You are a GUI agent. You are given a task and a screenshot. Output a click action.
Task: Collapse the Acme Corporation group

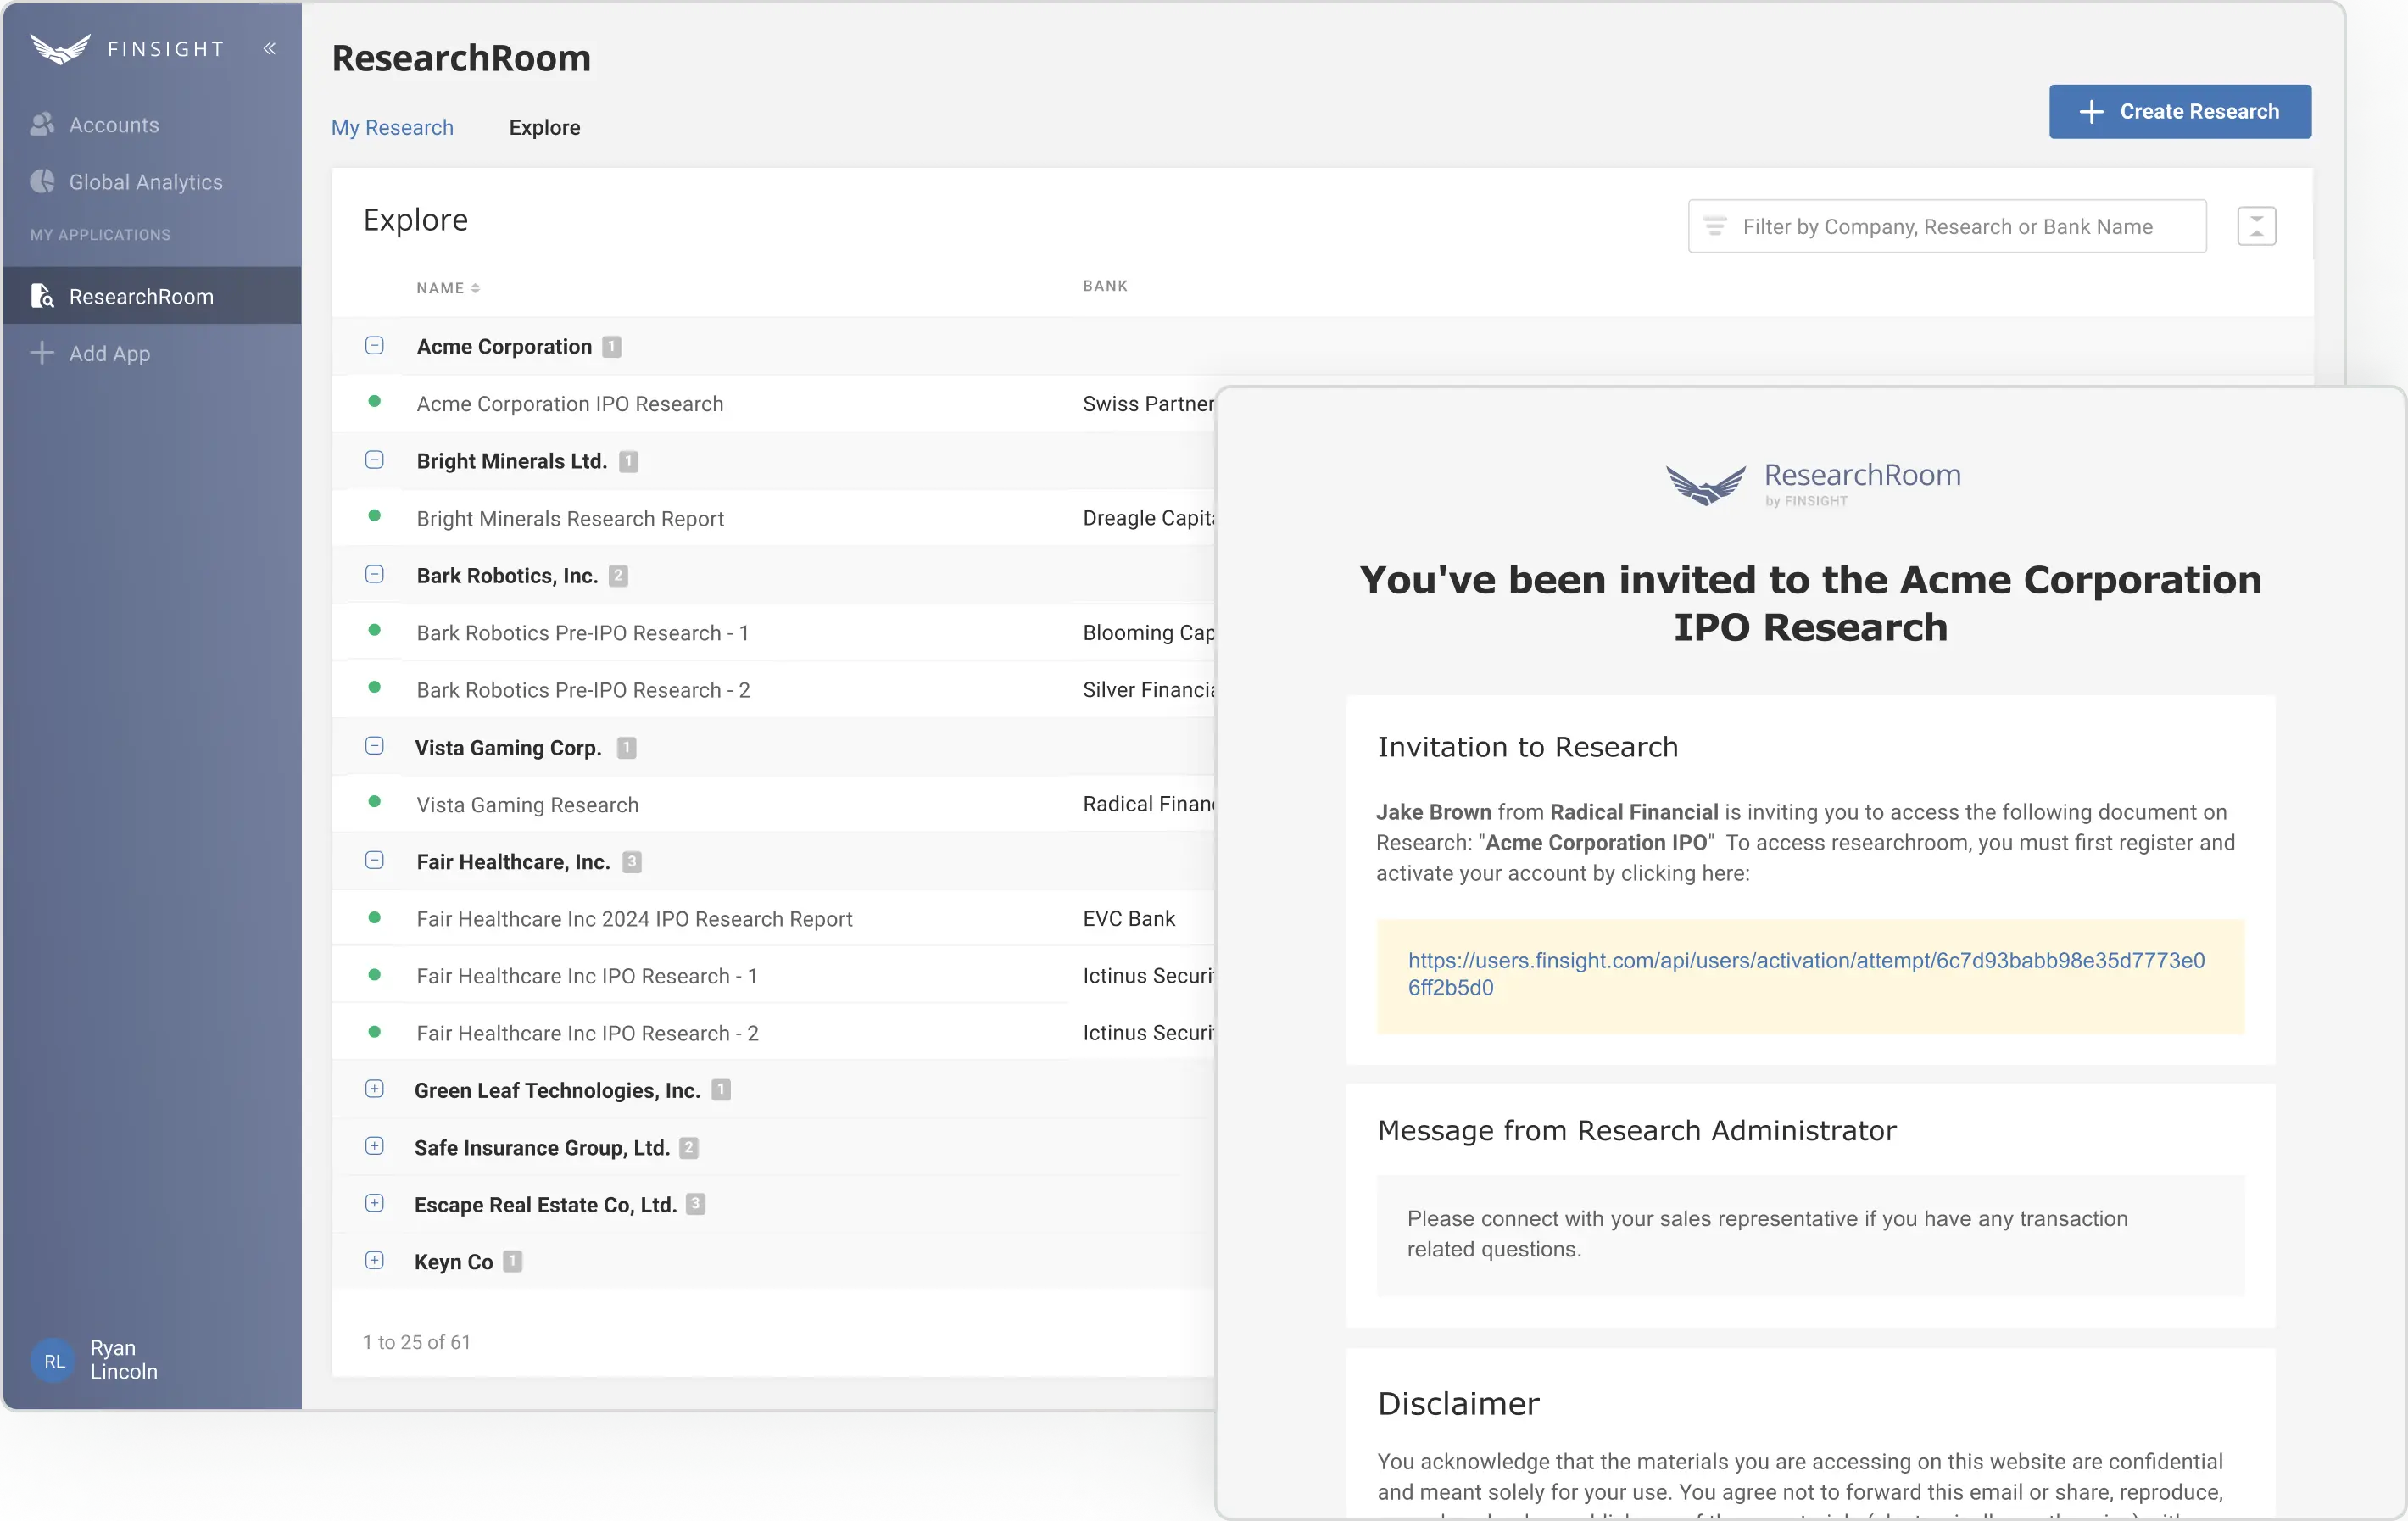[x=374, y=346]
